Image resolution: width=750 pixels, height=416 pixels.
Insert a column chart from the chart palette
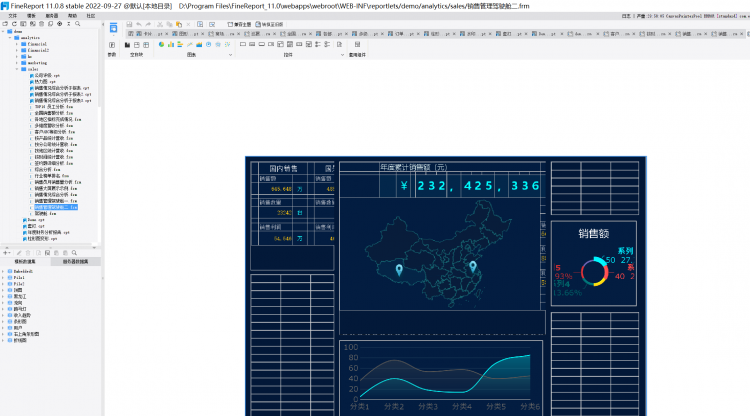[x=171, y=44]
